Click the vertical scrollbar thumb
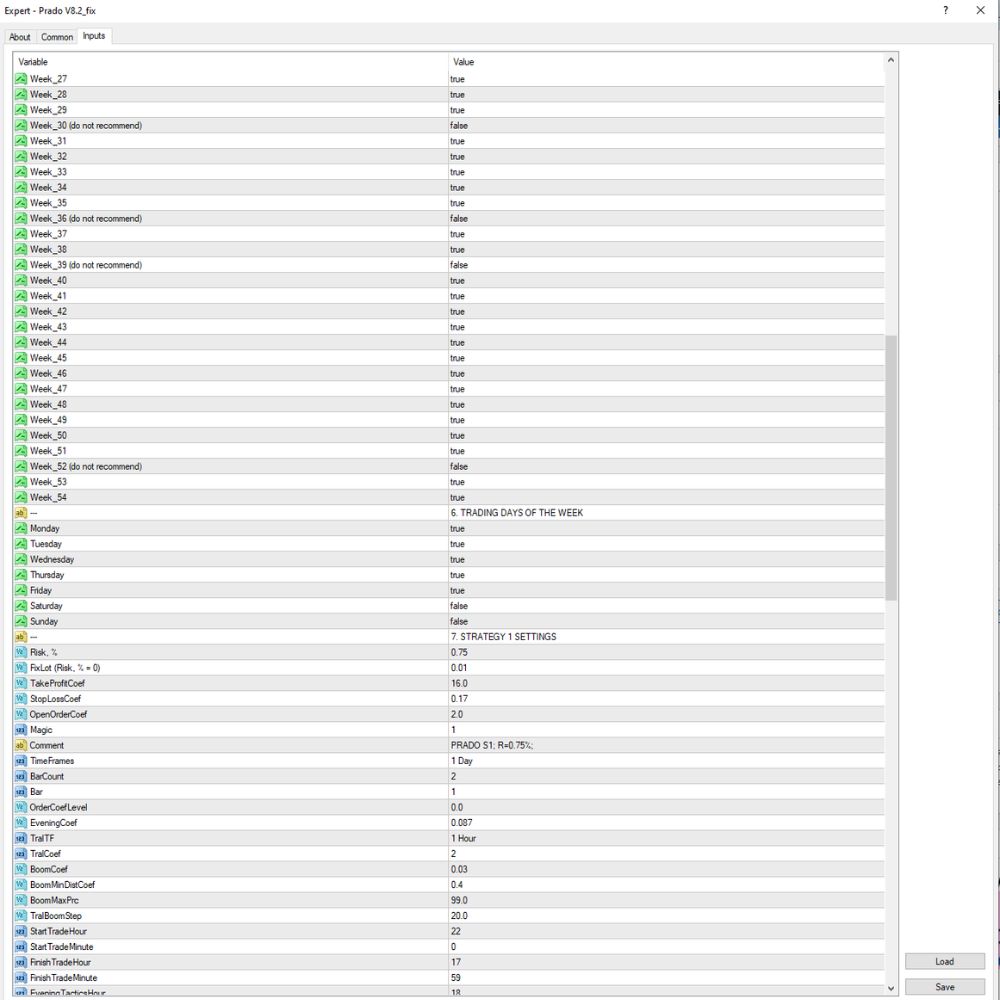Viewport: 1000px width, 1000px height. [x=891, y=467]
